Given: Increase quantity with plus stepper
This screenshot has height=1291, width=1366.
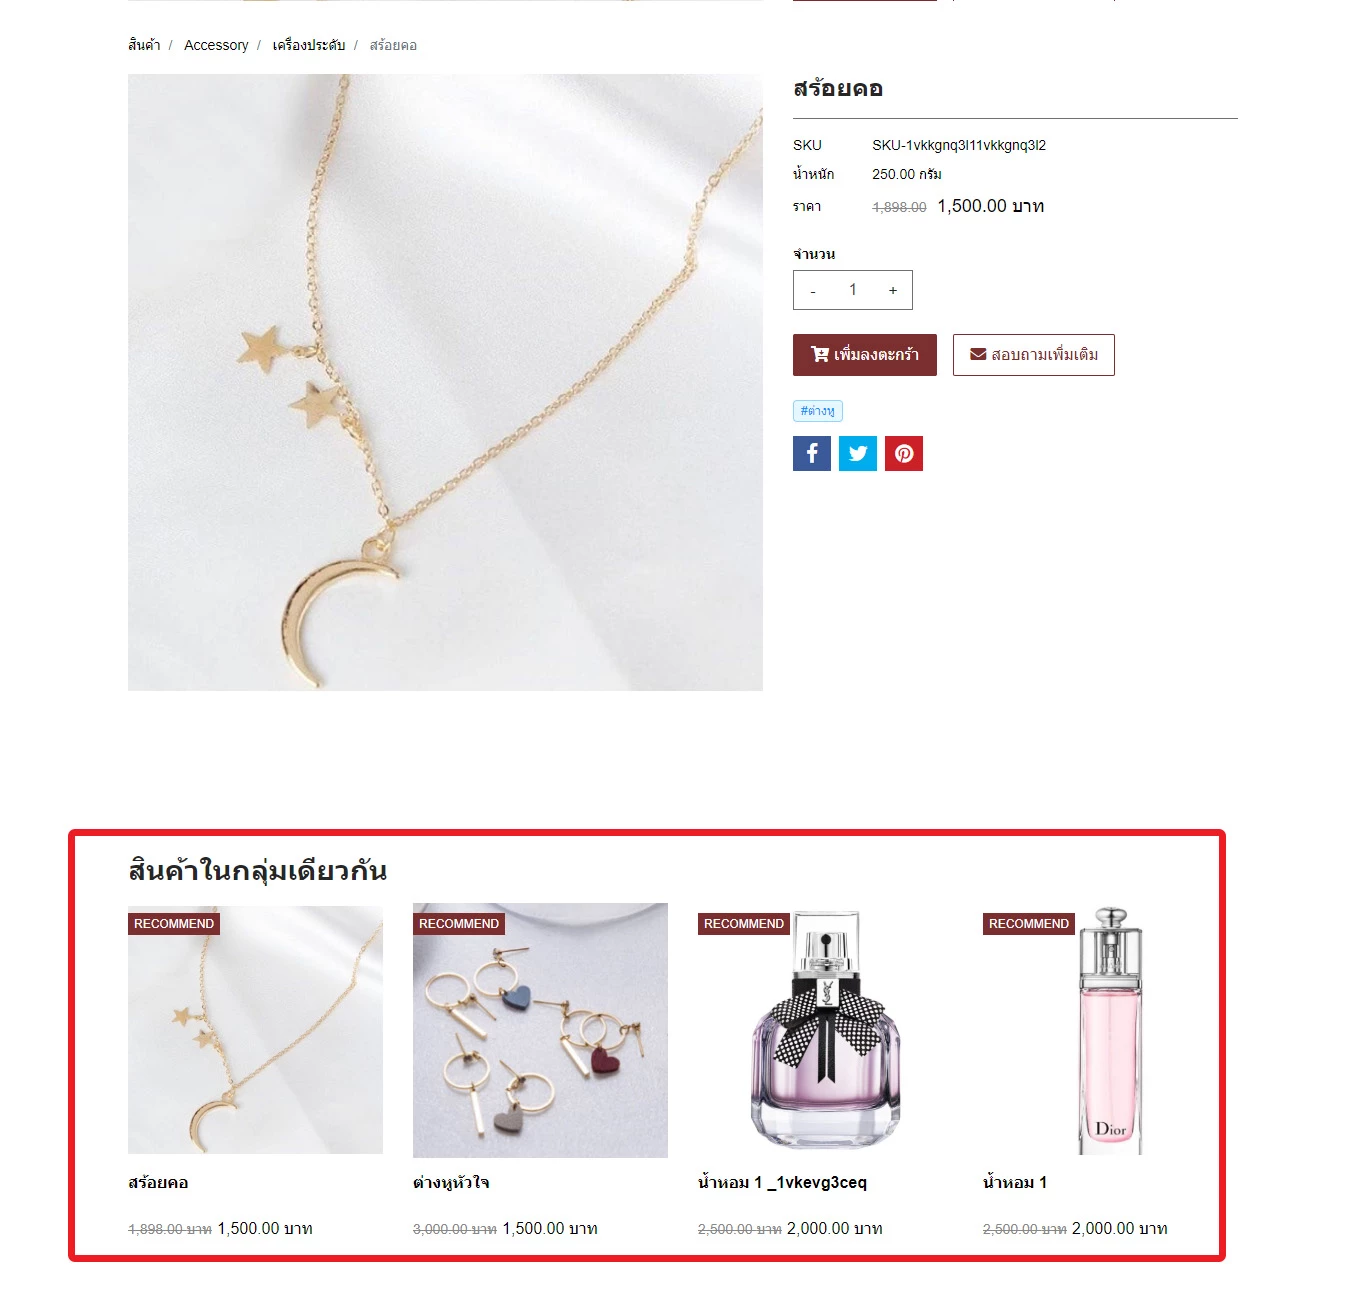Looking at the screenshot, I should [893, 290].
